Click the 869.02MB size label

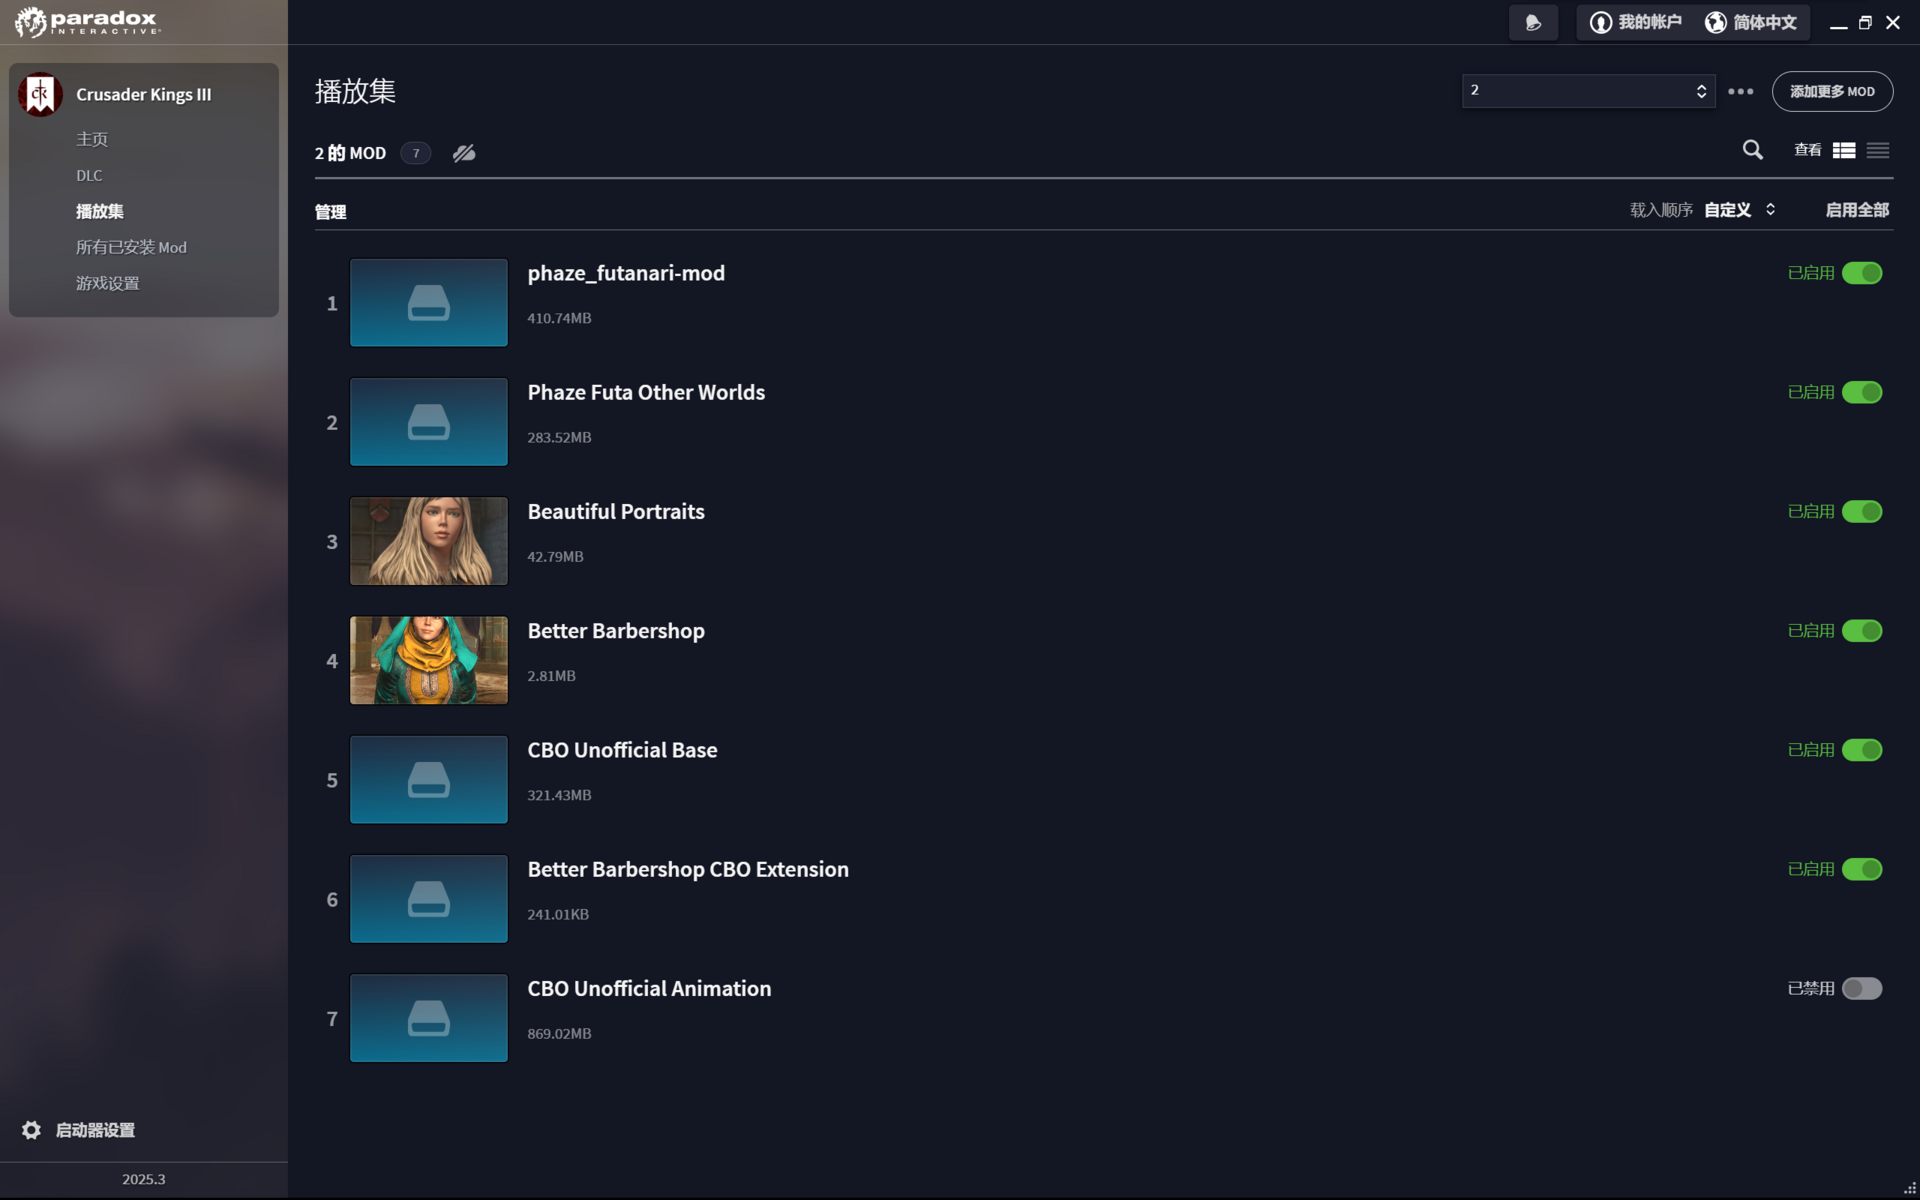[x=559, y=1034]
